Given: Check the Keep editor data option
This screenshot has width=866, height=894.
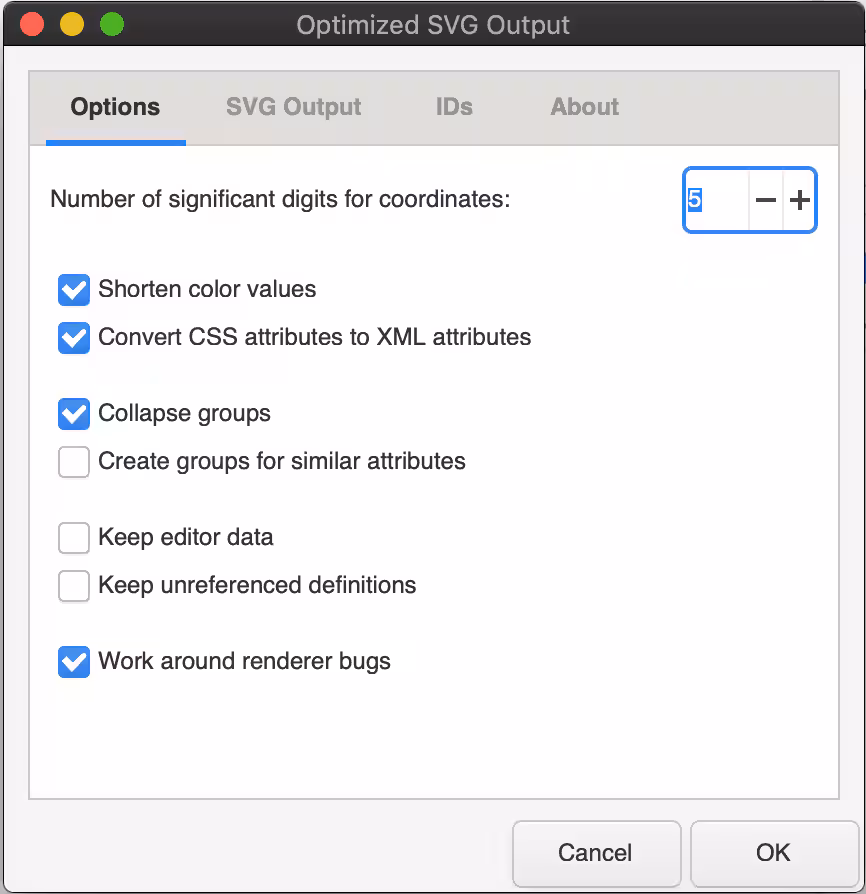Looking at the screenshot, I should click(x=74, y=538).
